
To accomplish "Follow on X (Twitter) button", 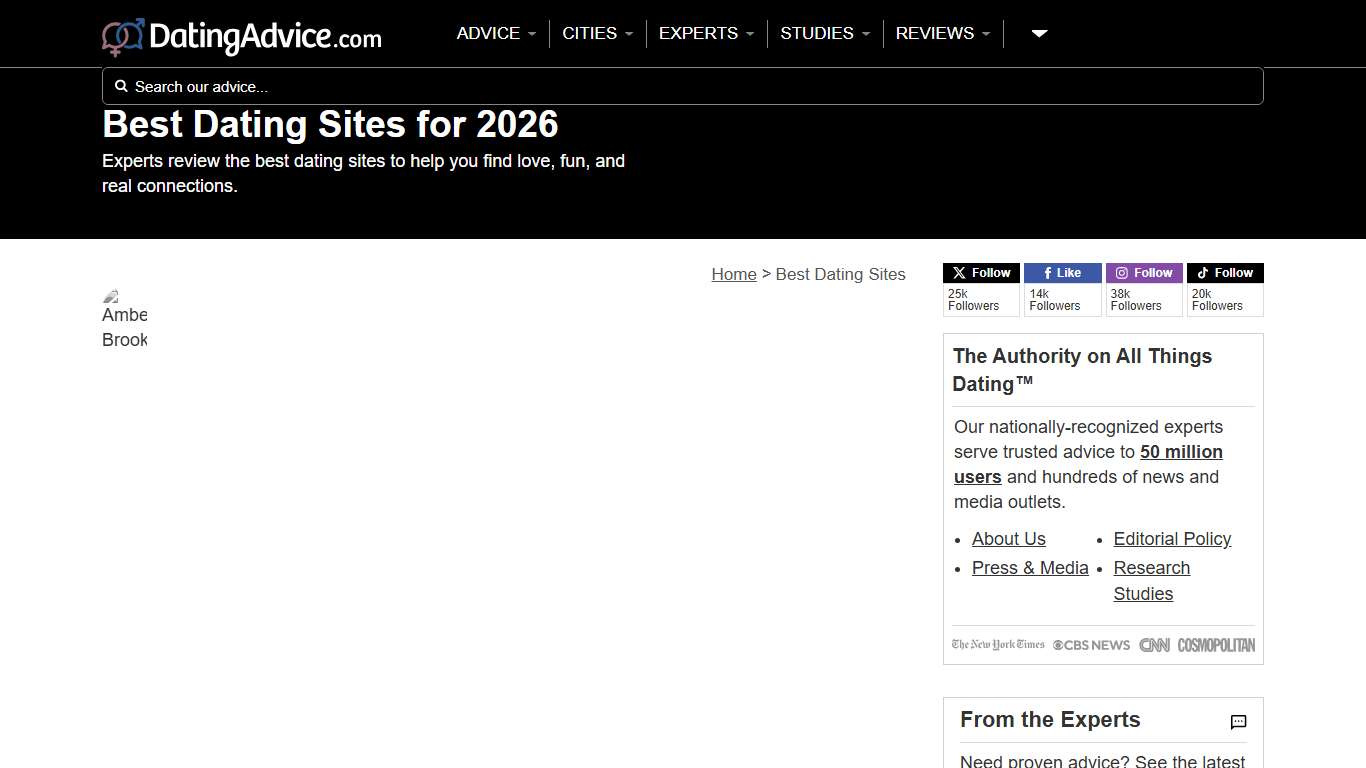I will click(x=981, y=273).
